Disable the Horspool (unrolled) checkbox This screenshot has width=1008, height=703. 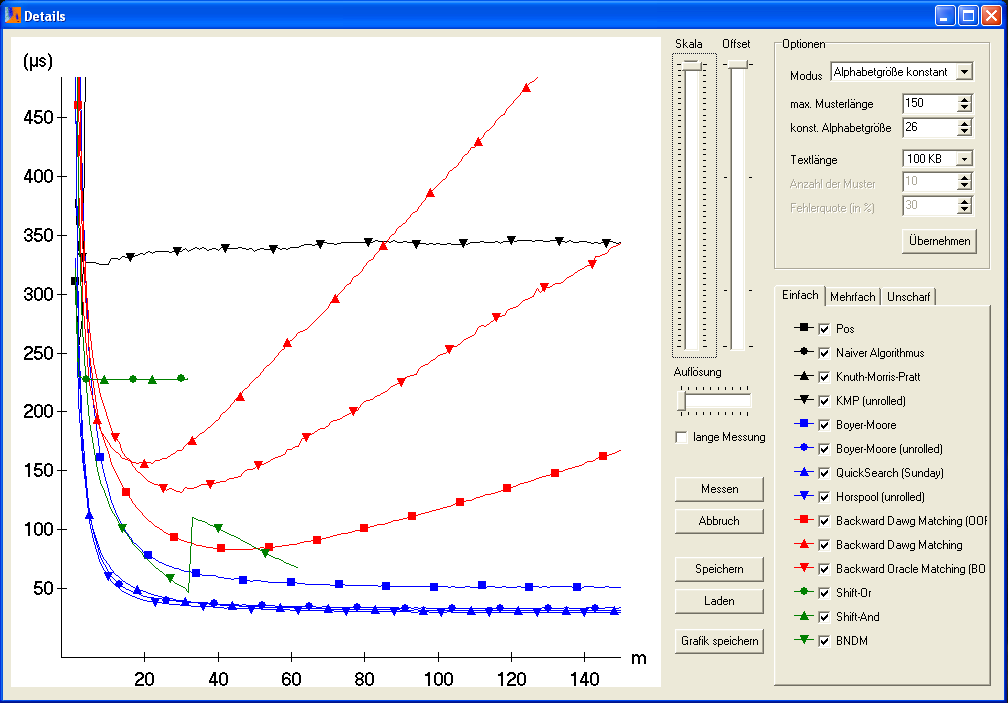pyautogui.click(x=825, y=497)
